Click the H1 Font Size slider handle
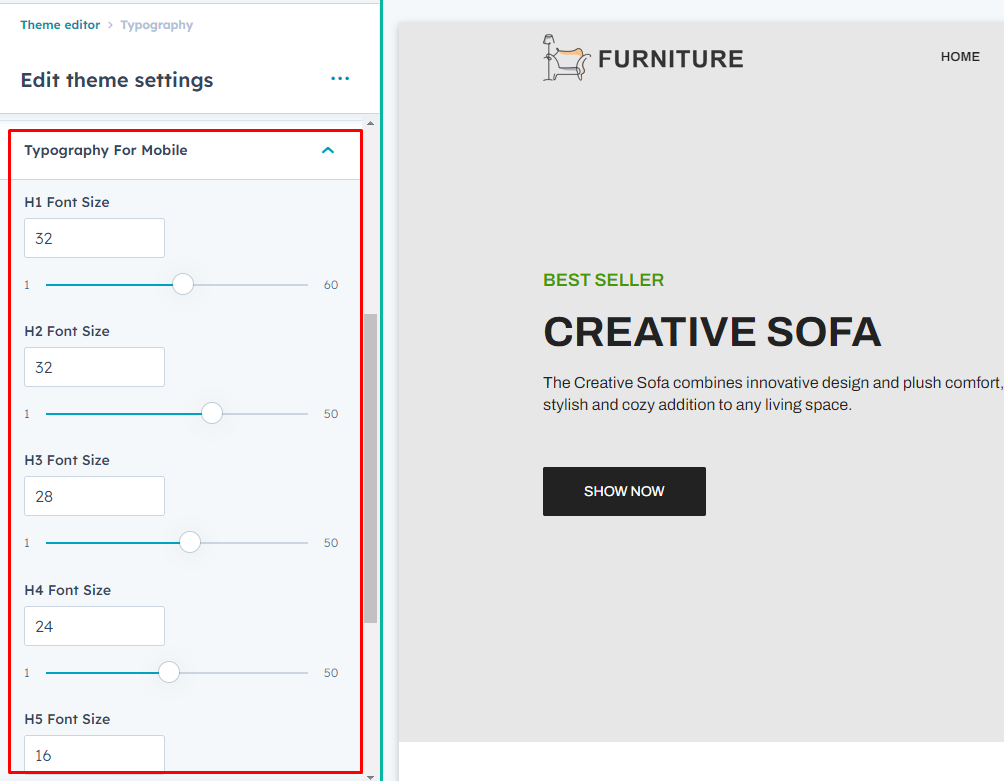Screen dimensions: 1004x781 183,284
